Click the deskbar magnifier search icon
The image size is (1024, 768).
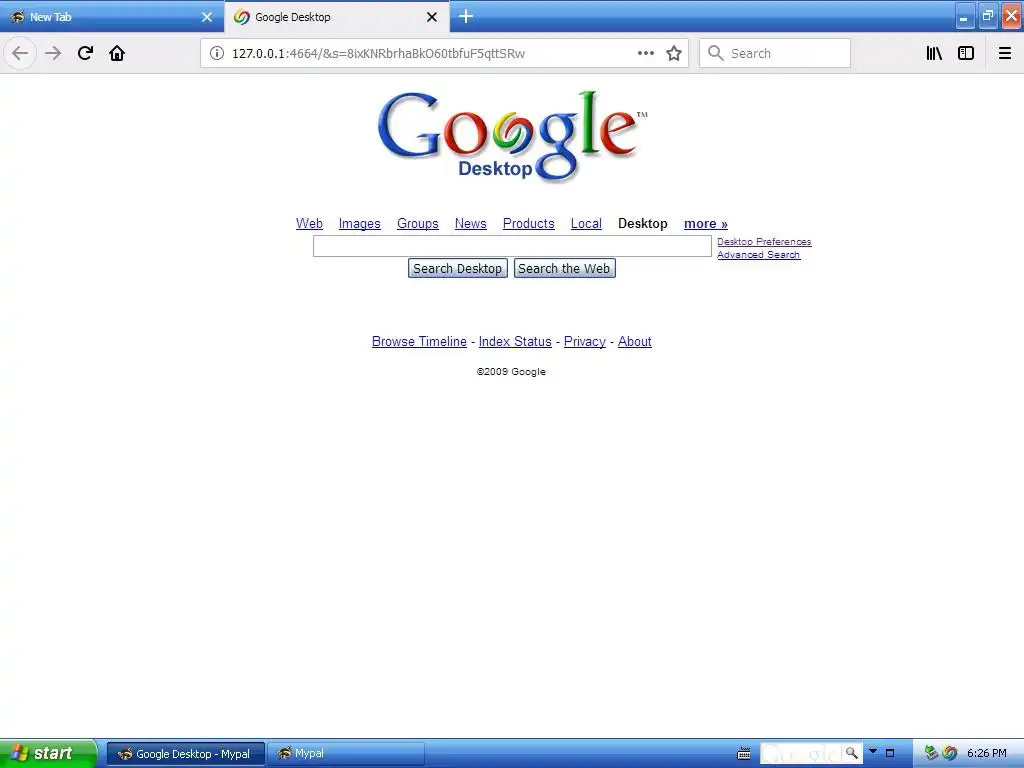tap(851, 753)
